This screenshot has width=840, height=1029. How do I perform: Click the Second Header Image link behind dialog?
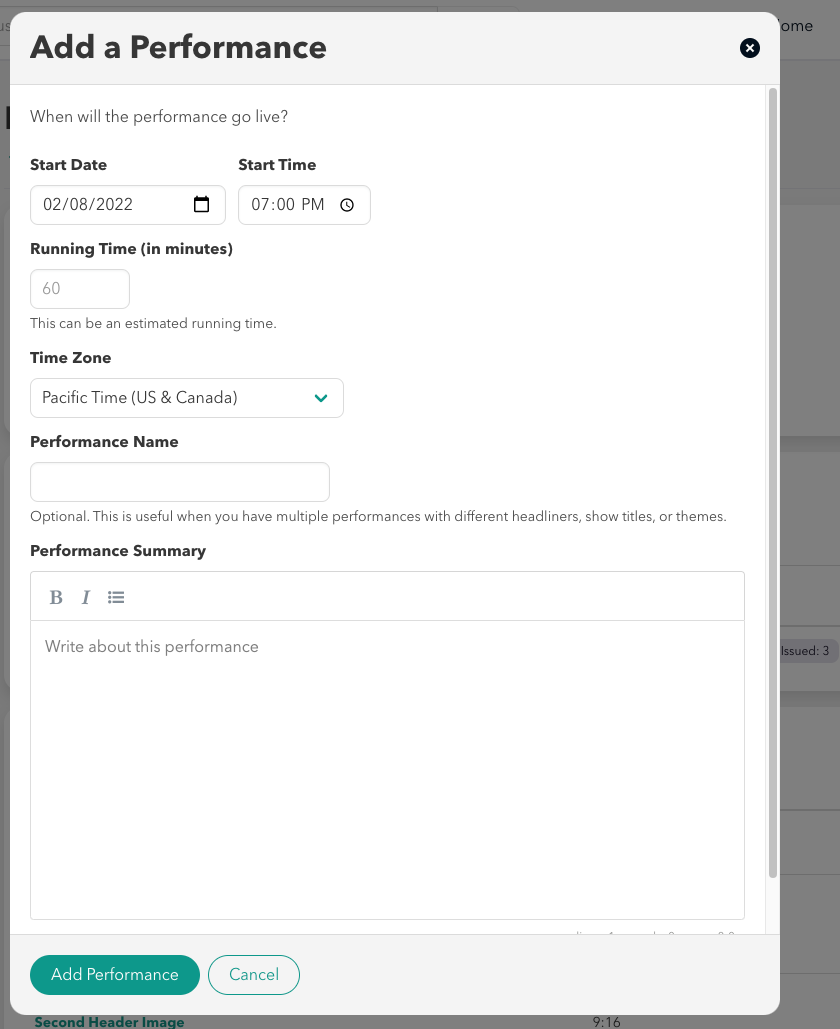pos(110,1022)
